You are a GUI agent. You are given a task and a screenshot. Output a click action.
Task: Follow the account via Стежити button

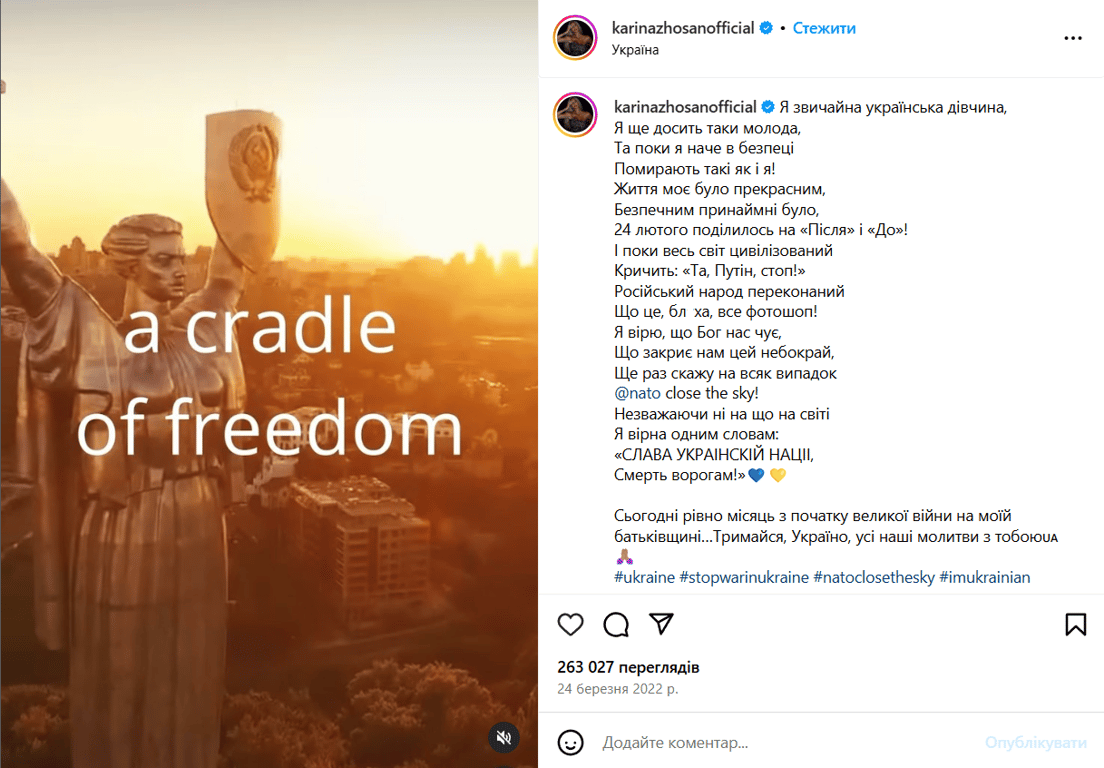(824, 28)
